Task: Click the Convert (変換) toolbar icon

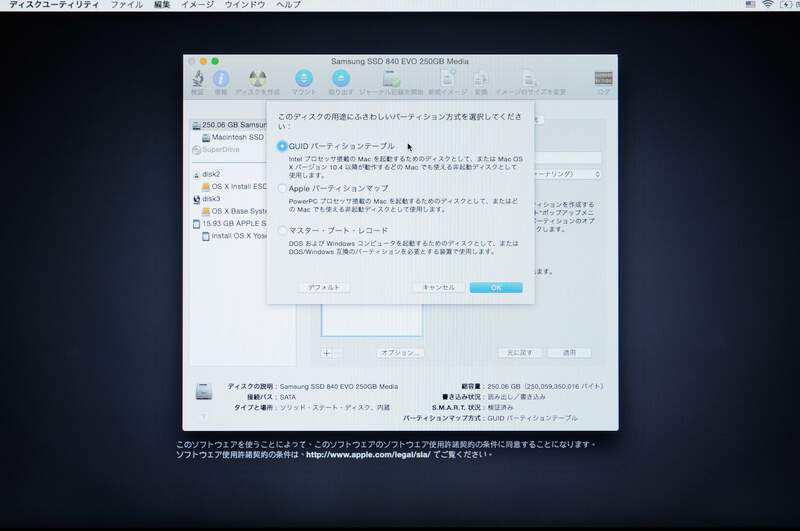Action: coord(481,79)
